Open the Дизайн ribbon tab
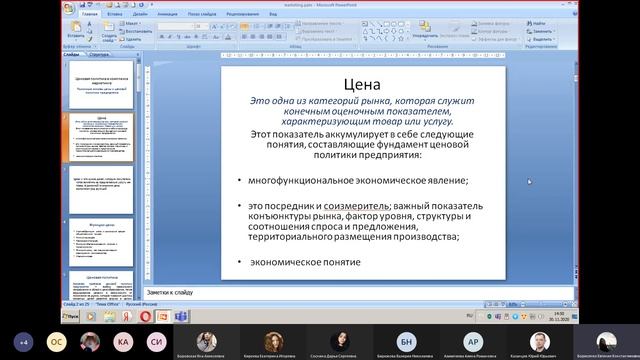 [x=140, y=14]
